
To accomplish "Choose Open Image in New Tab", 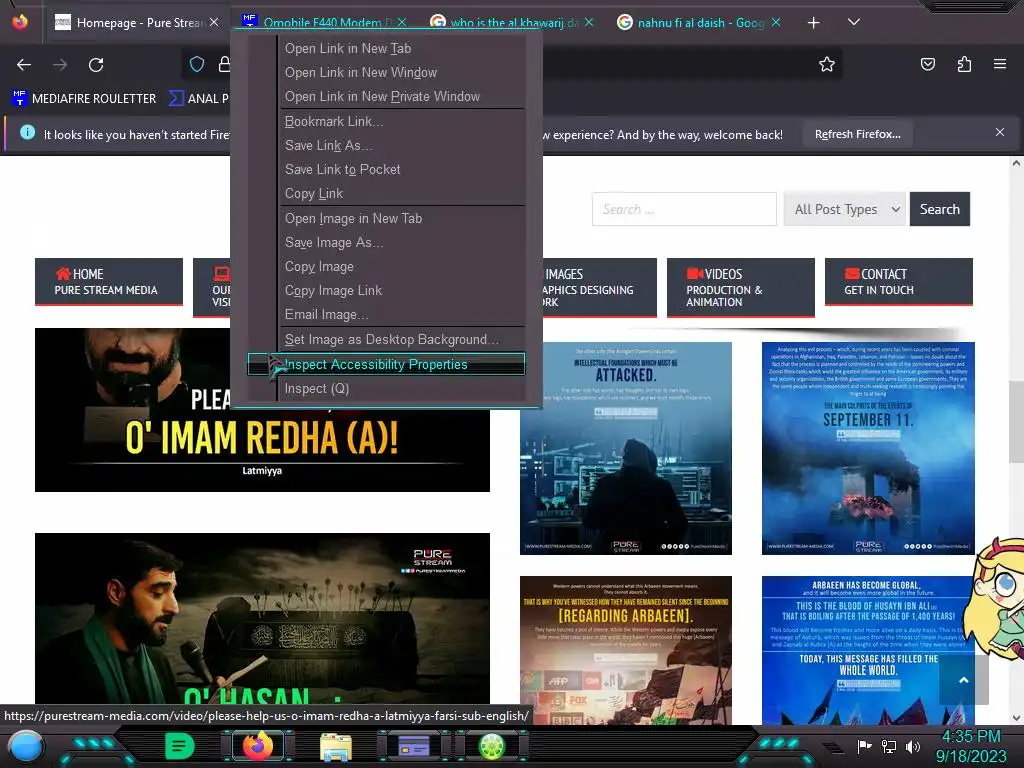I will click(x=402, y=219).
